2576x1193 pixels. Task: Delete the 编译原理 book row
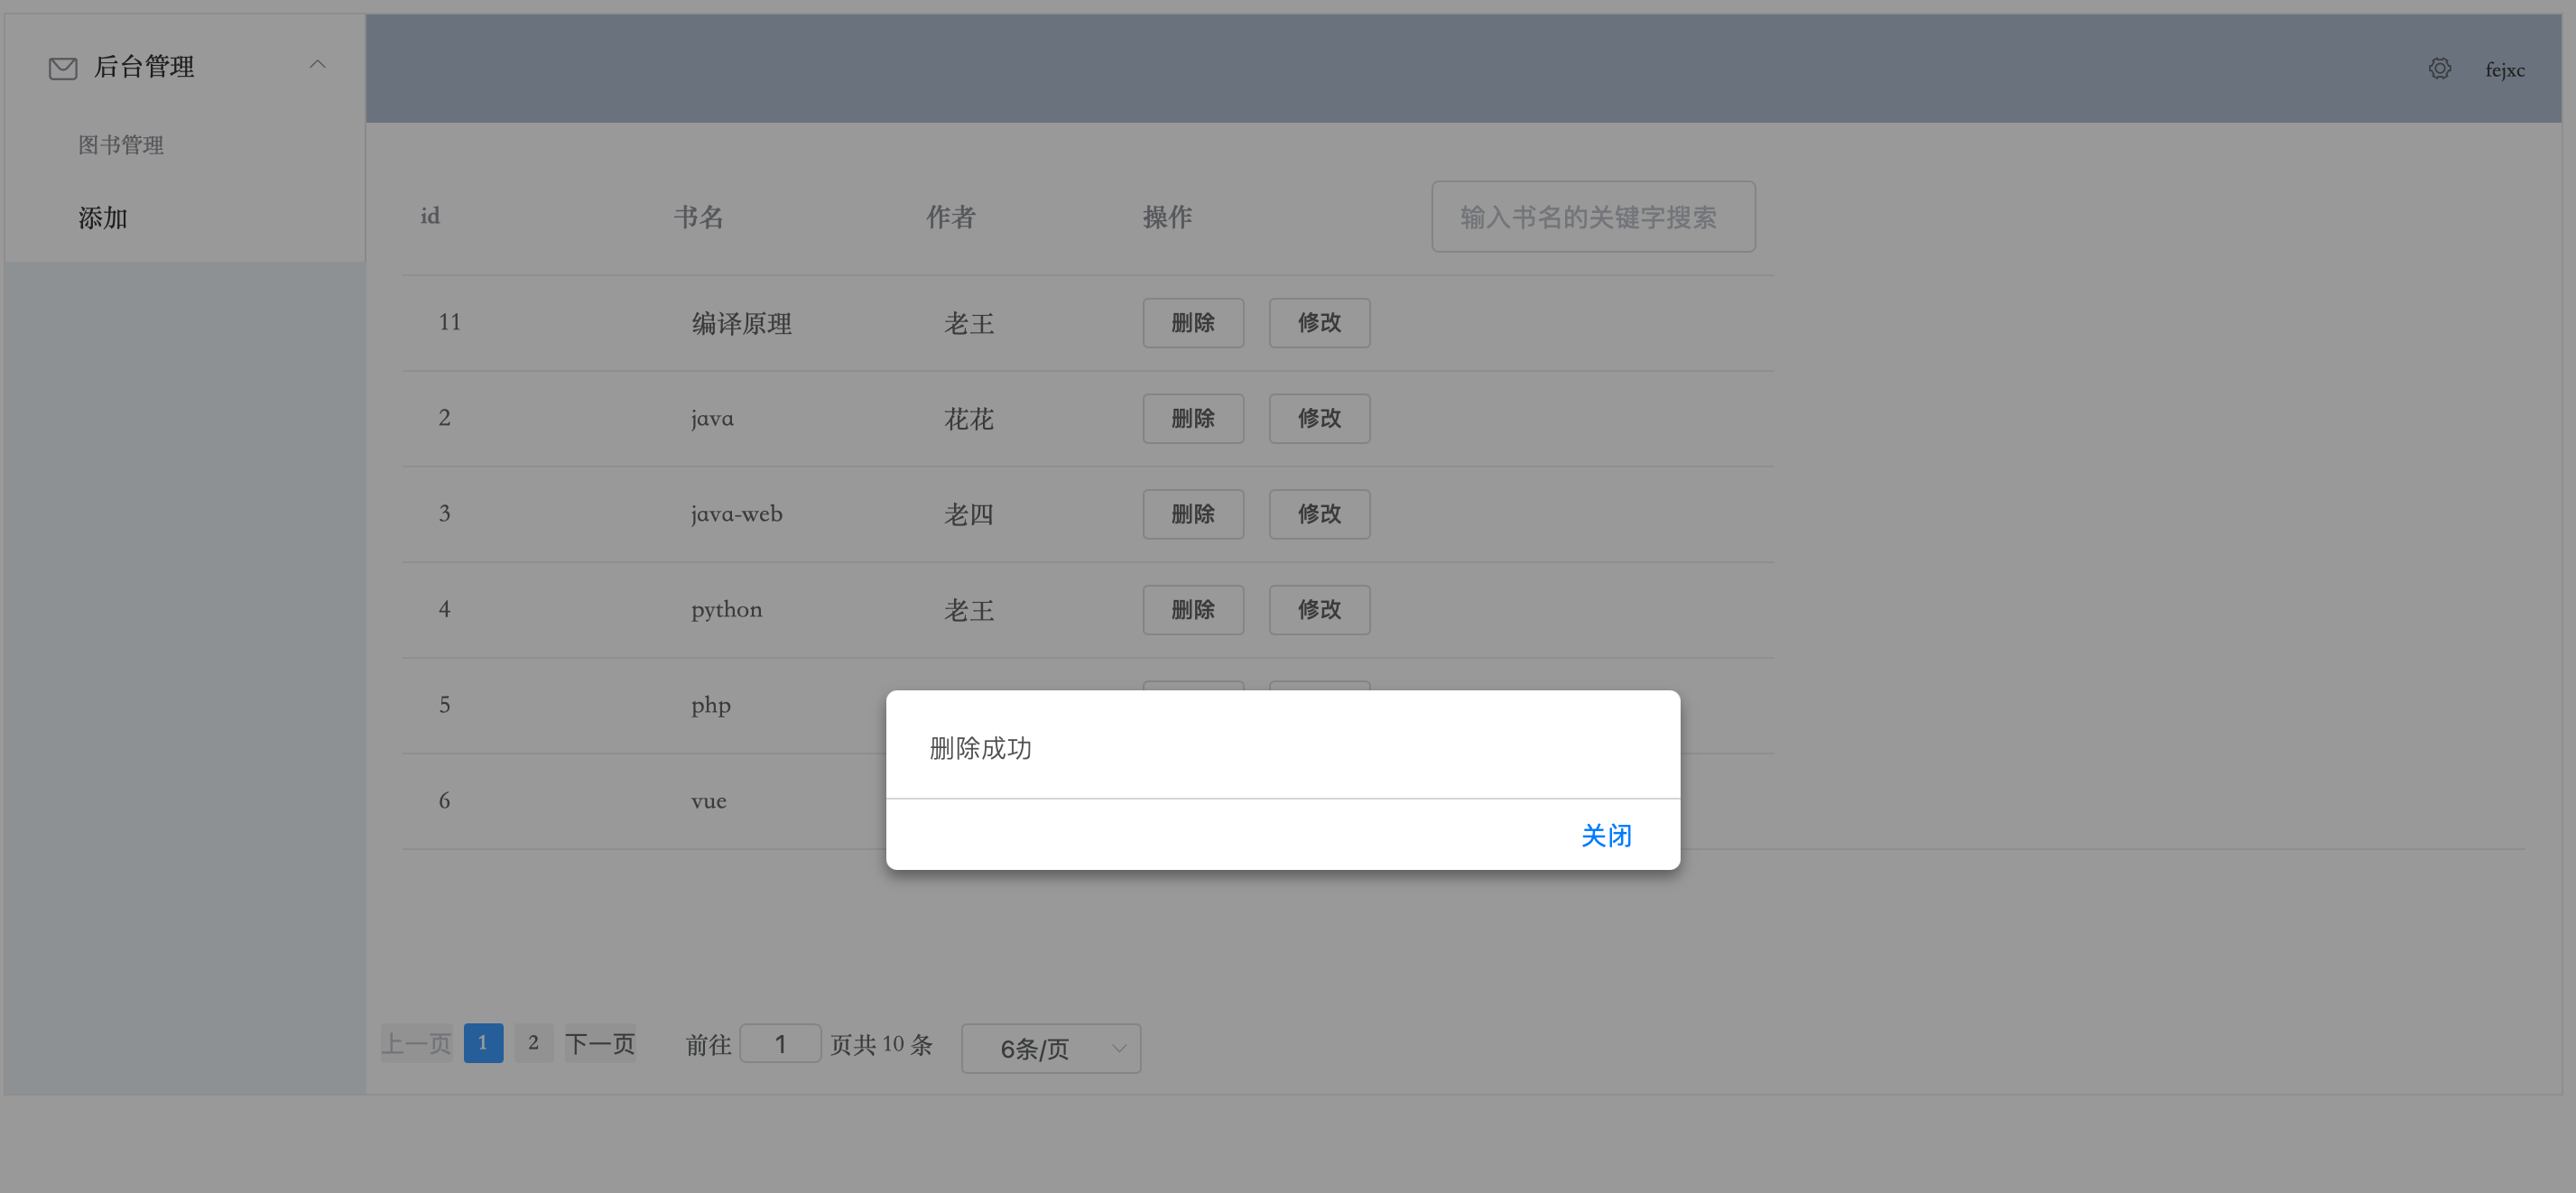tap(1192, 323)
